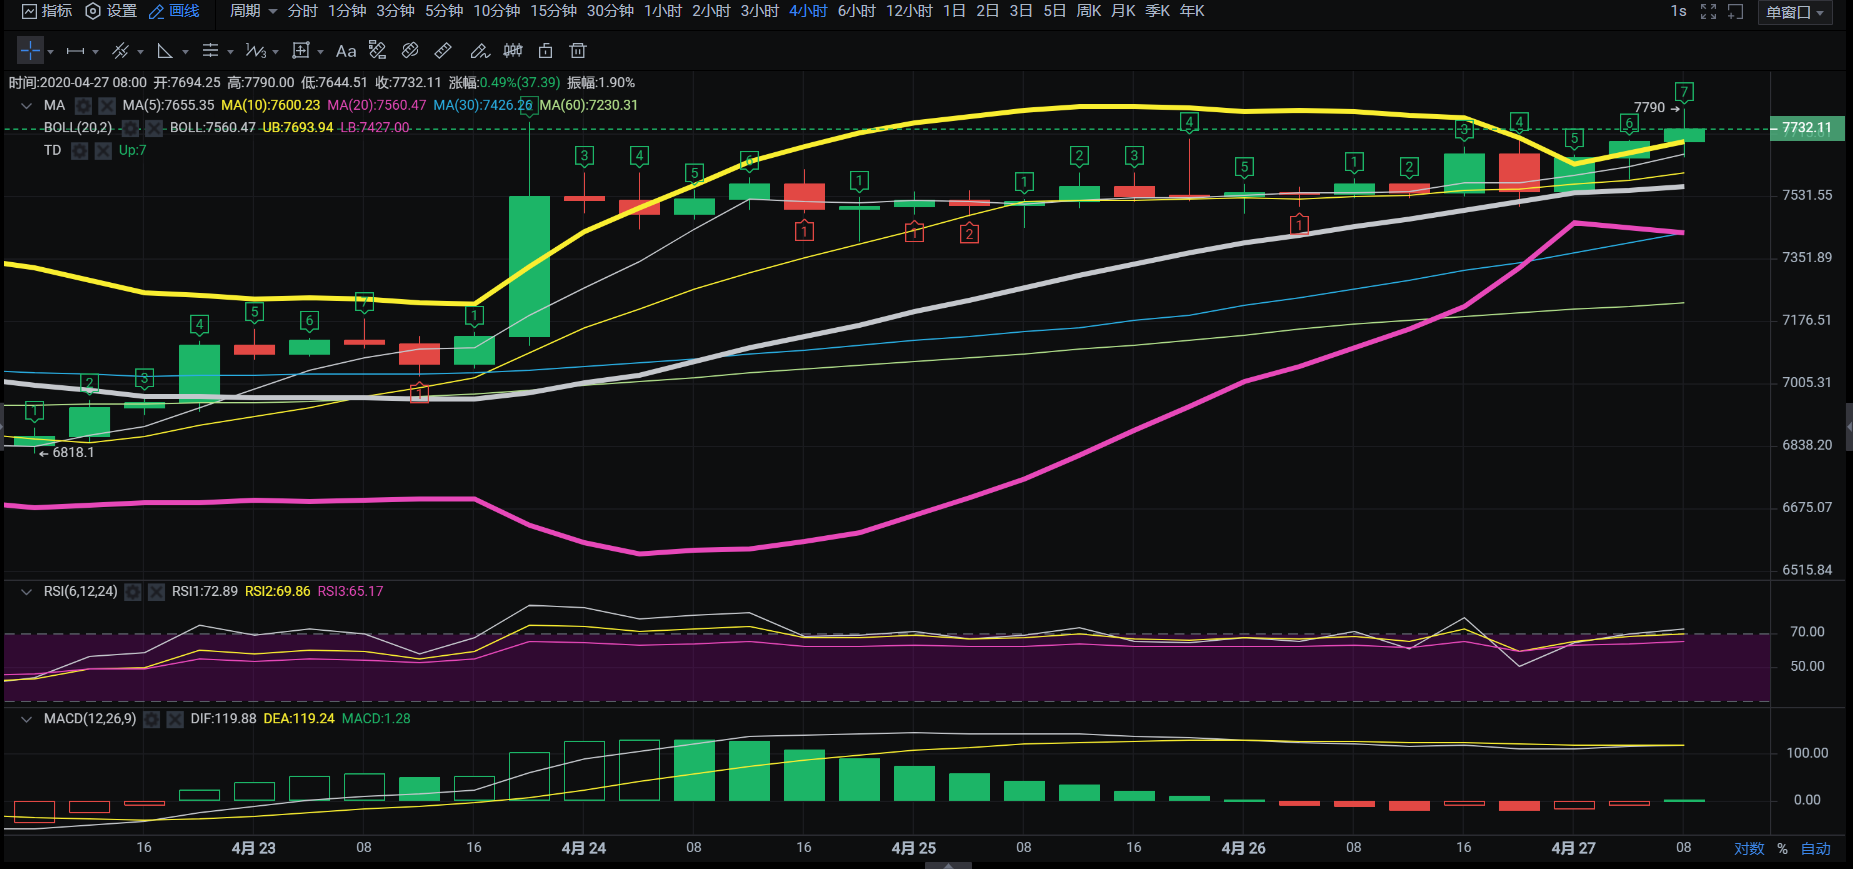Image resolution: width=1853 pixels, height=869 pixels.
Task: Open MACD(12,26,9) settings gear
Action: (151, 719)
